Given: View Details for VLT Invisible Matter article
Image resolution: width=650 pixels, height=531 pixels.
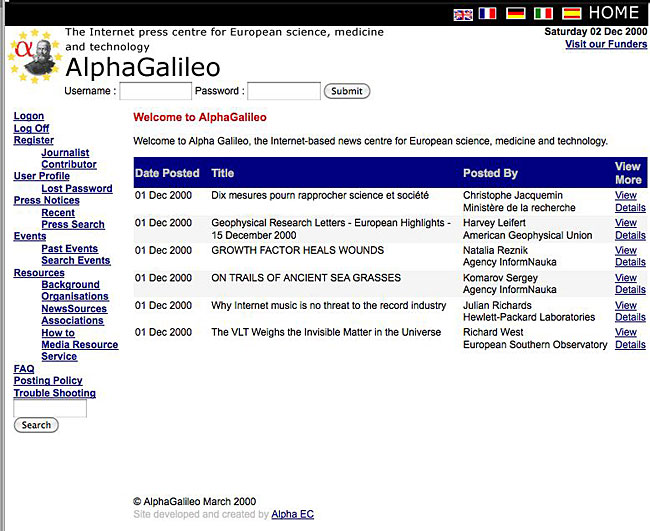Looking at the screenshot, I should [x=630, y=338].
